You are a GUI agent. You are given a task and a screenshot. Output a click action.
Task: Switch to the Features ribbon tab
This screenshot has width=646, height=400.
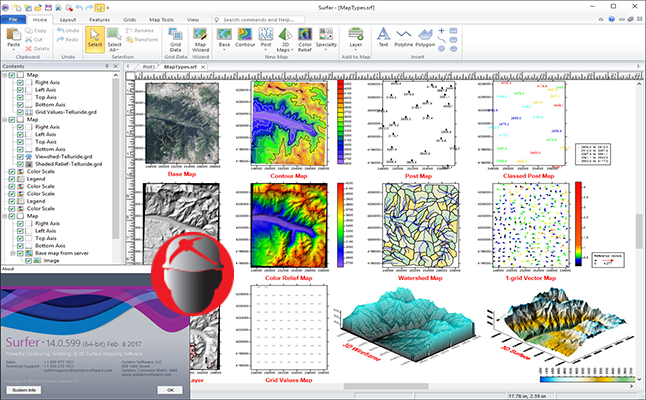coord(99,19)
